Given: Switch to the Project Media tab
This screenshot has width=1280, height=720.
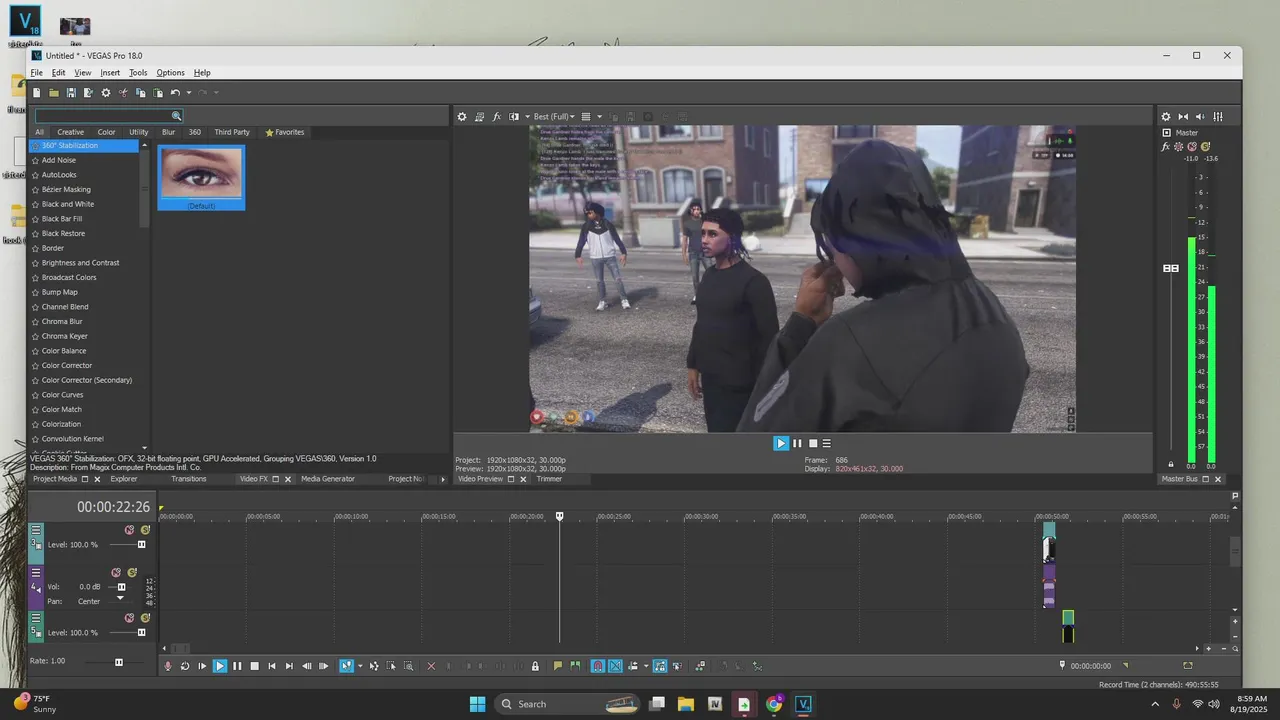Looking at the screenshot, I should click(55, 479).
